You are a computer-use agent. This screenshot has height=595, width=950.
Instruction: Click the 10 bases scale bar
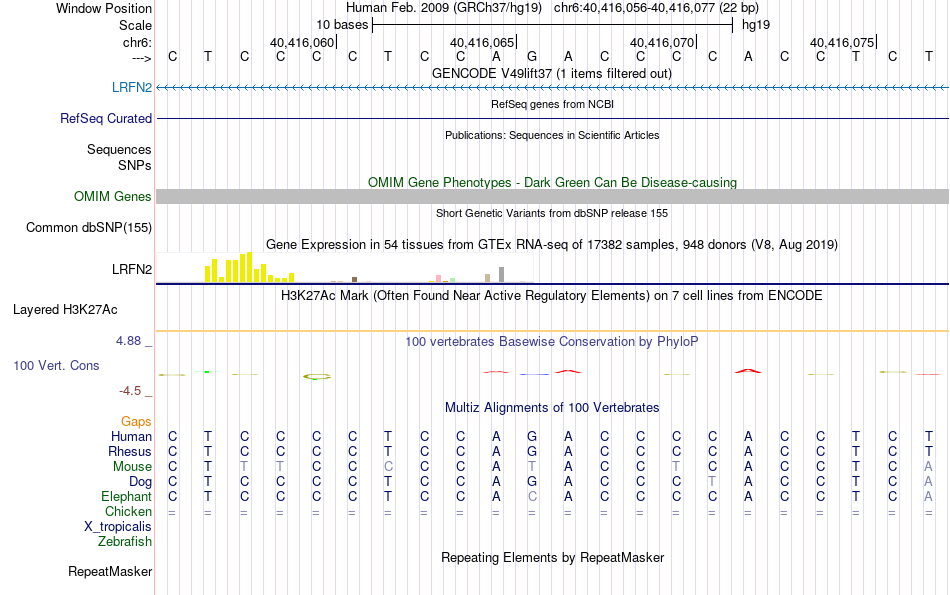tap(552, 25)
